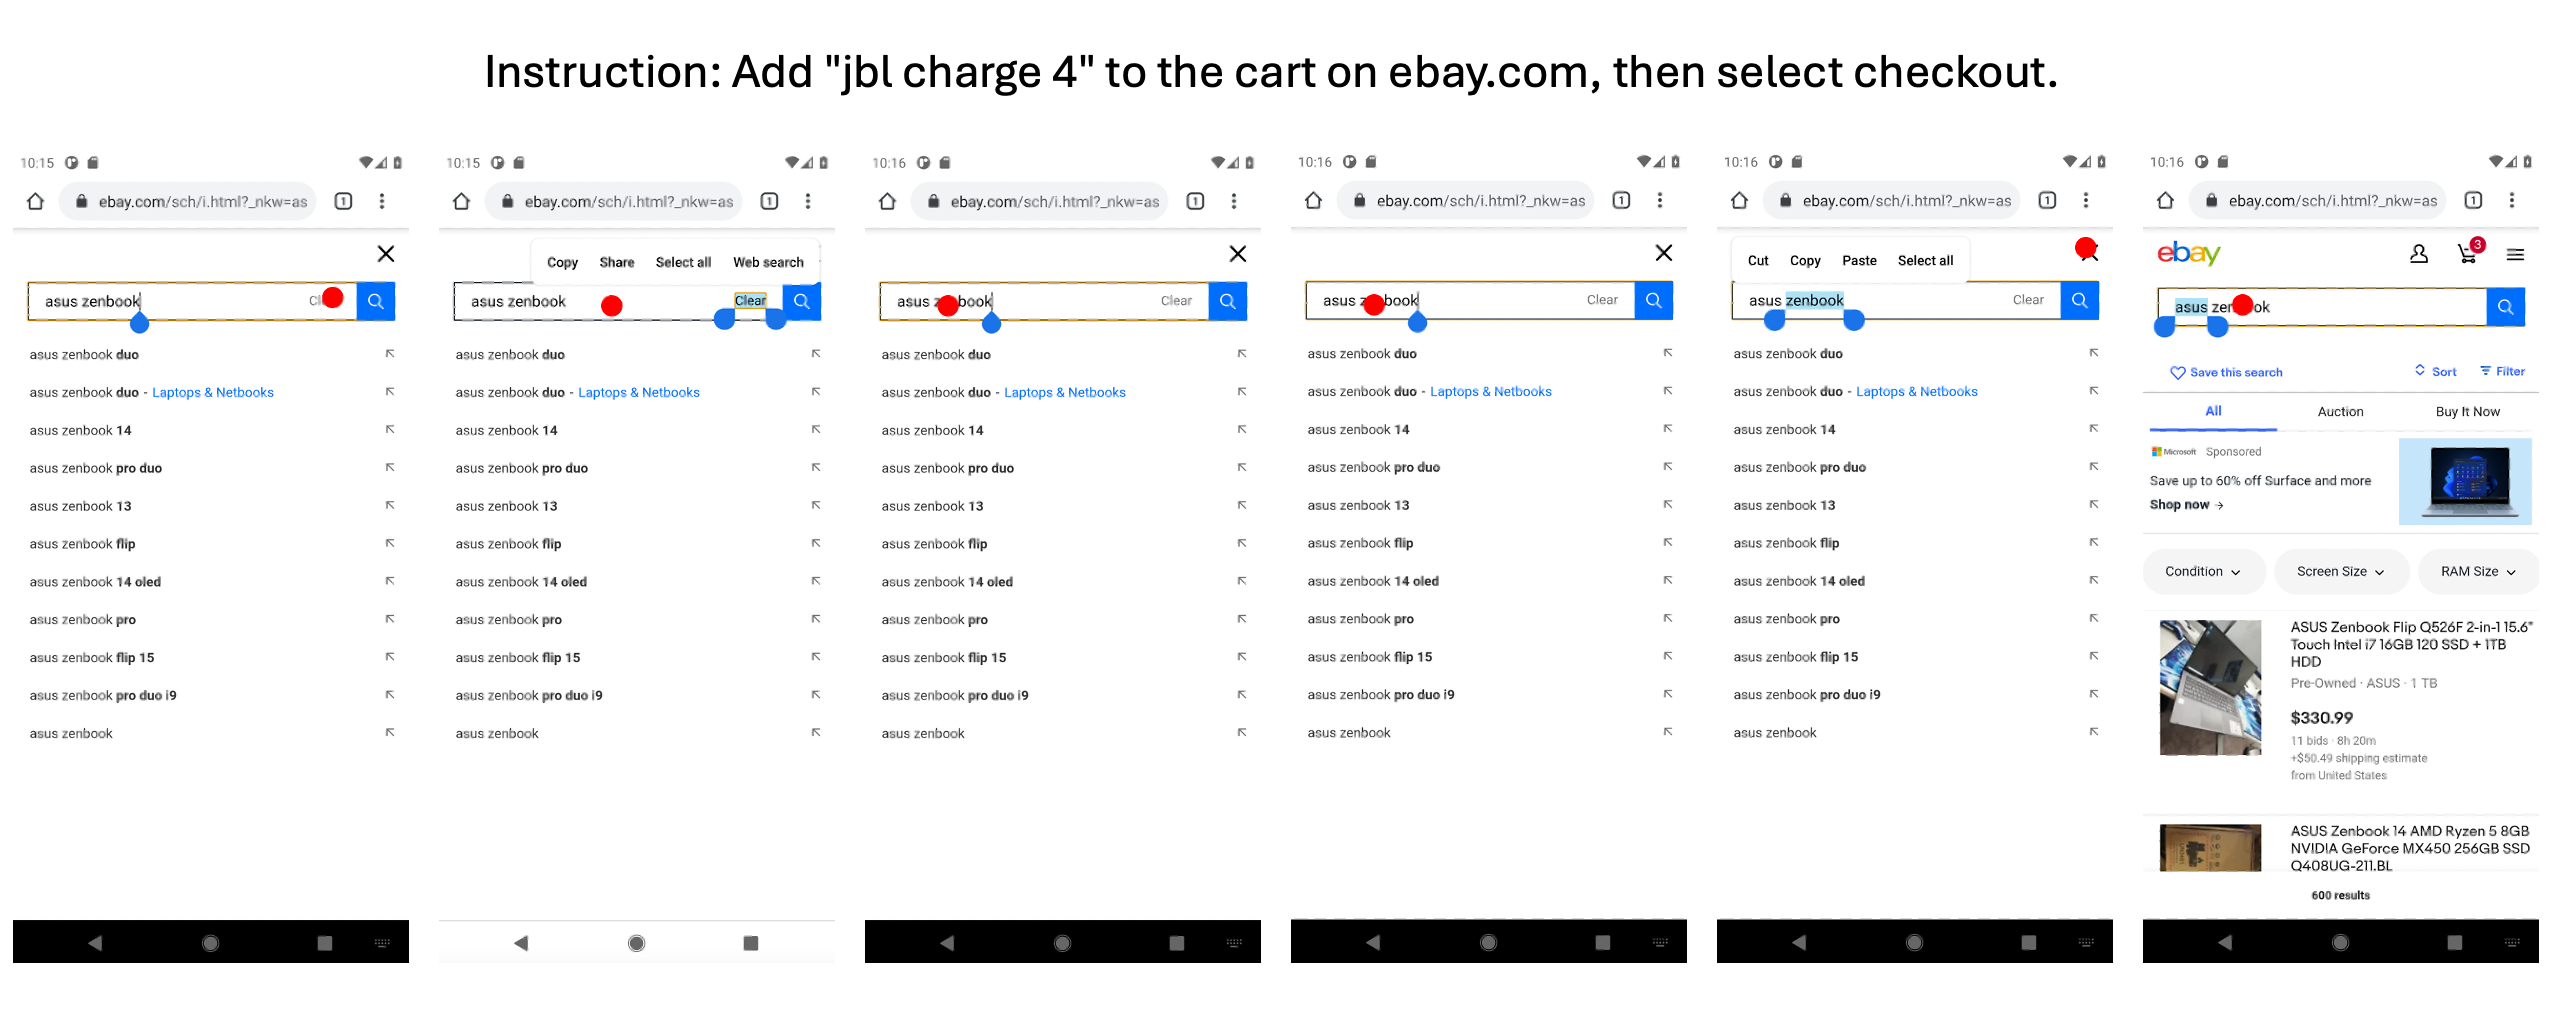Tap the eBay account profile icon

[2418, 254]
